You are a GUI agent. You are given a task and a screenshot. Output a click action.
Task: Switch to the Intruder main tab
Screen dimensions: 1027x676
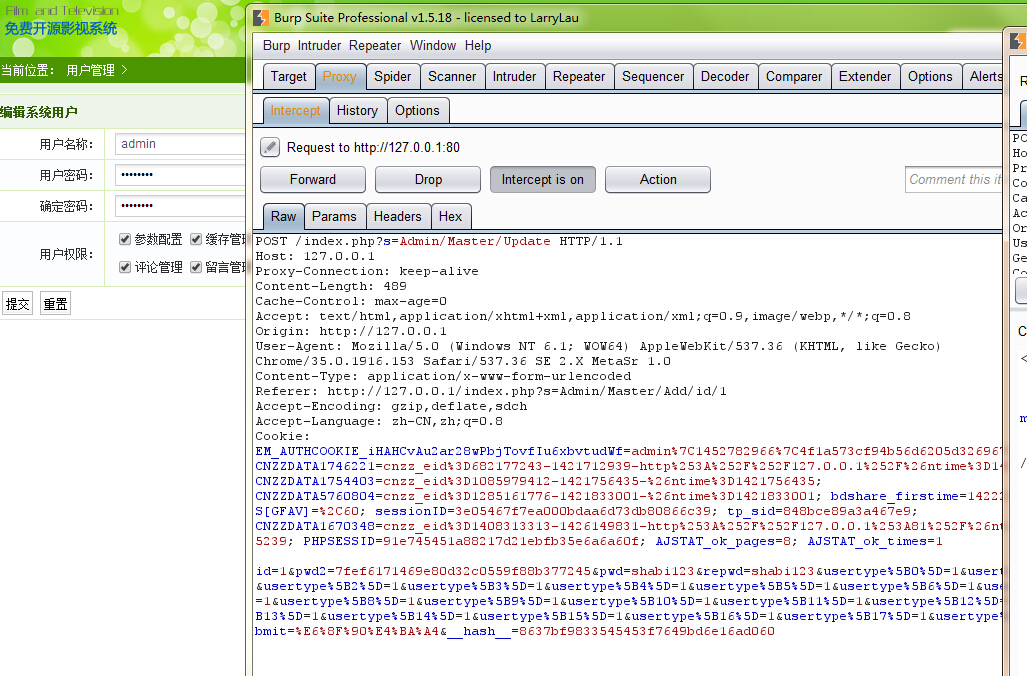(514, 77)
